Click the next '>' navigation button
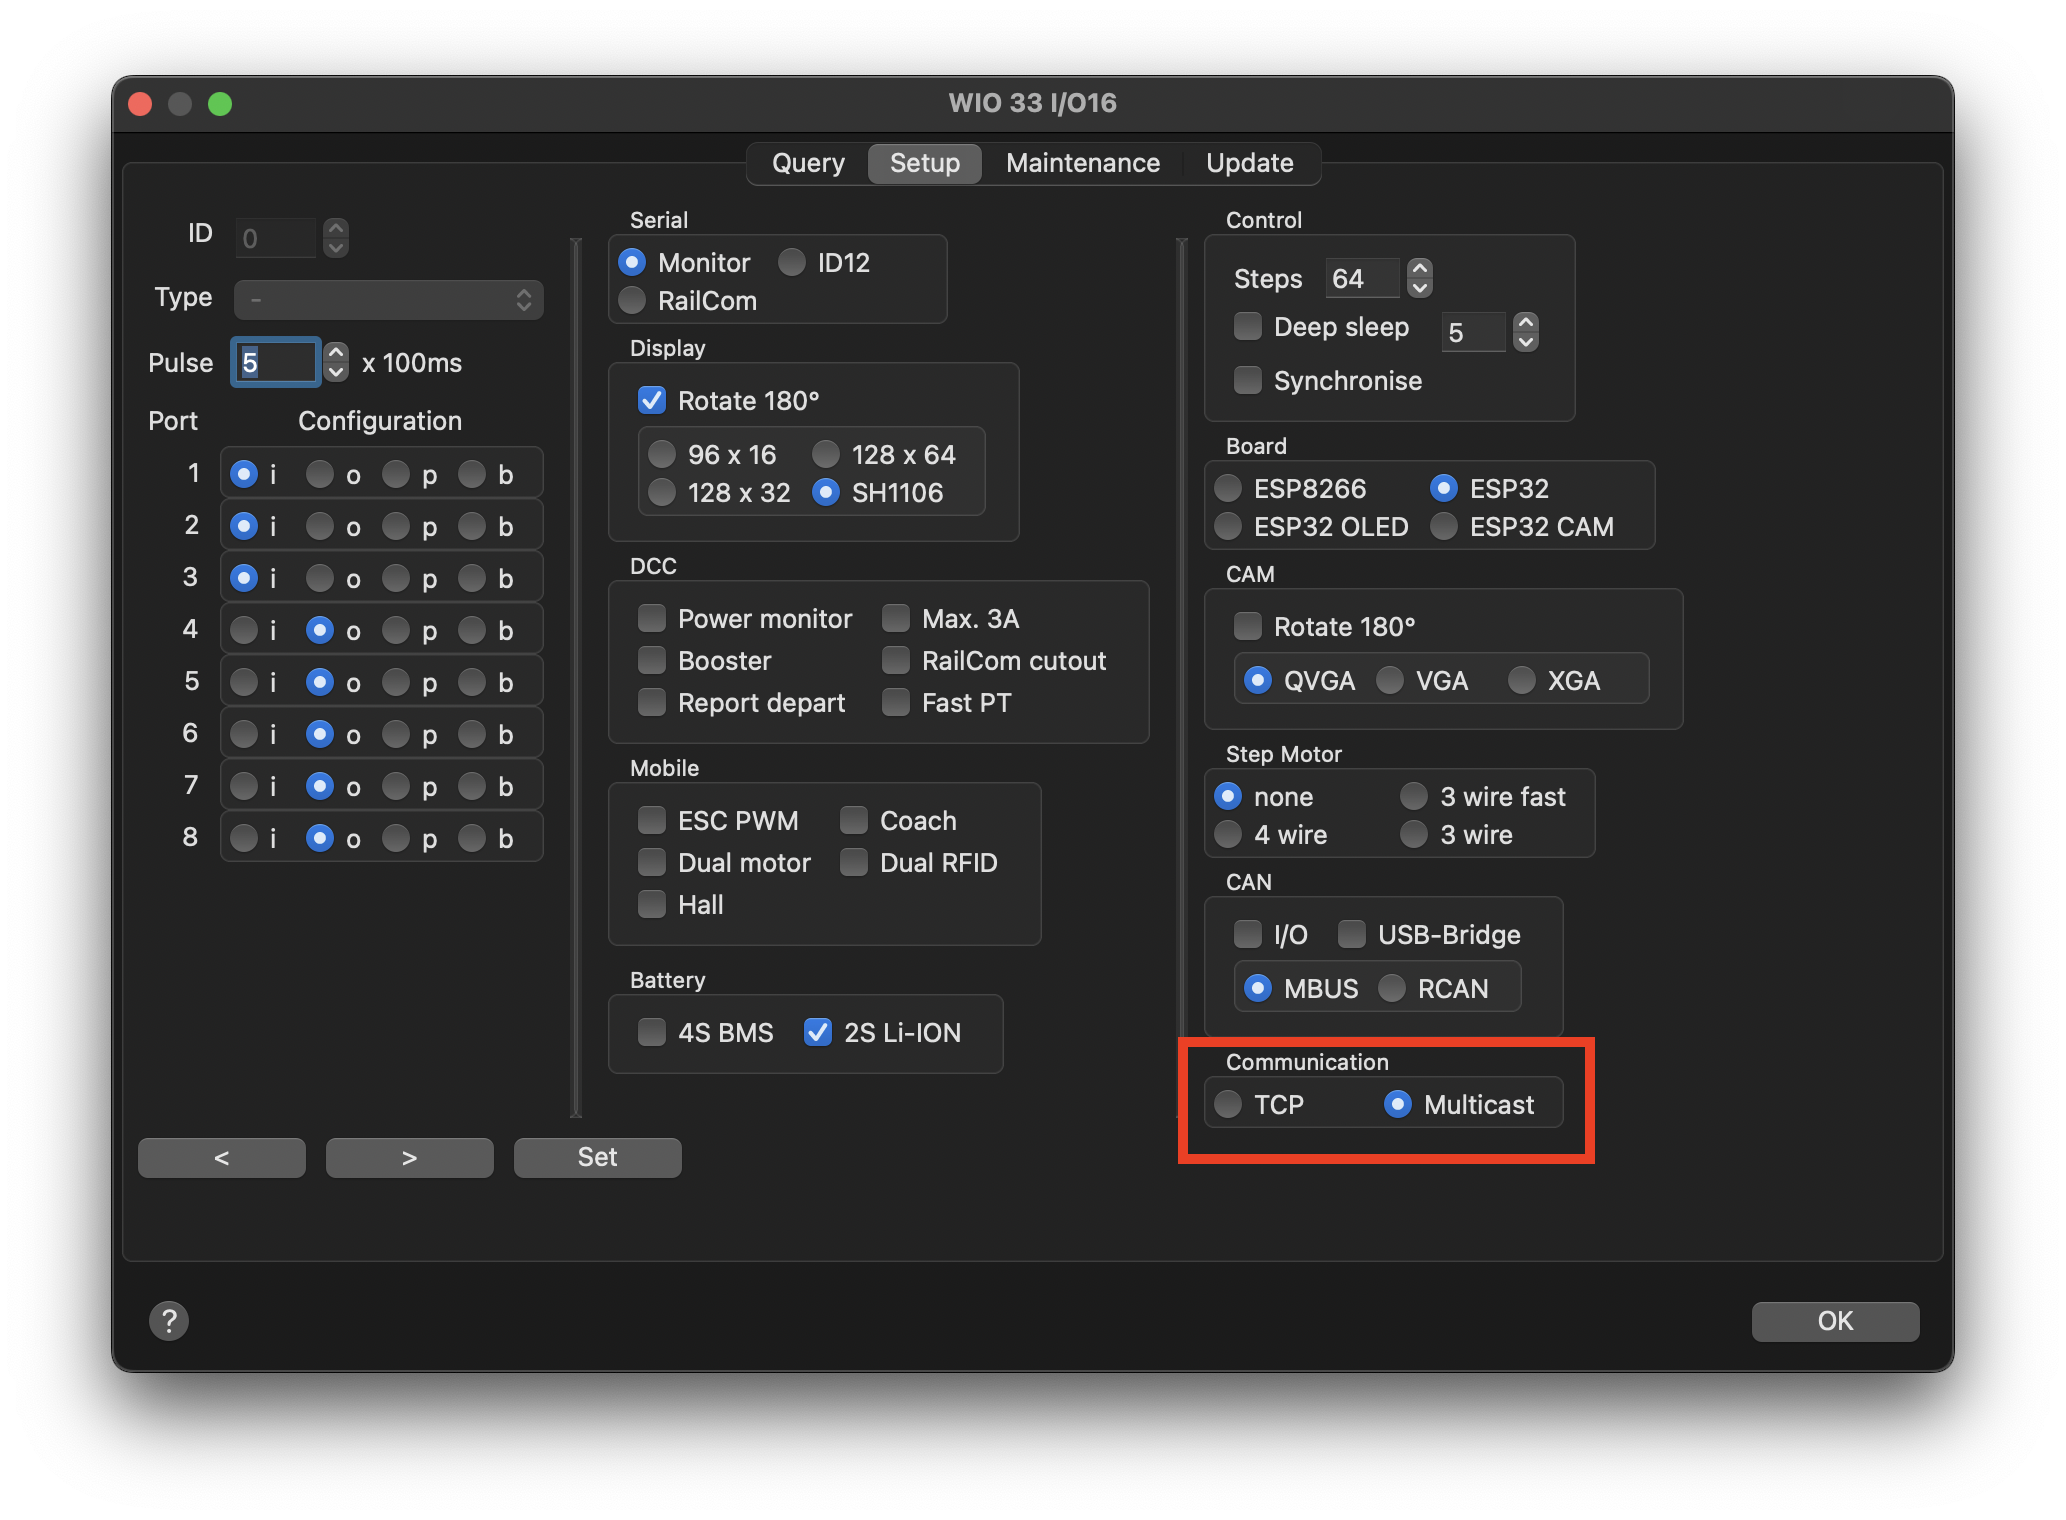The height and width of the screenshot is (1520, 2066). pos(409,1158)
